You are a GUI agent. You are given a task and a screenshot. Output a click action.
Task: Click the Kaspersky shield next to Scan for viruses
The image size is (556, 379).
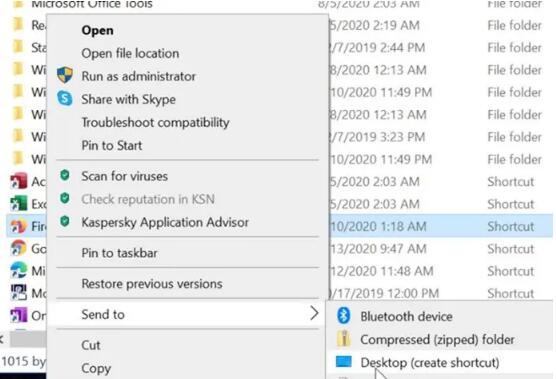(65, 175)
